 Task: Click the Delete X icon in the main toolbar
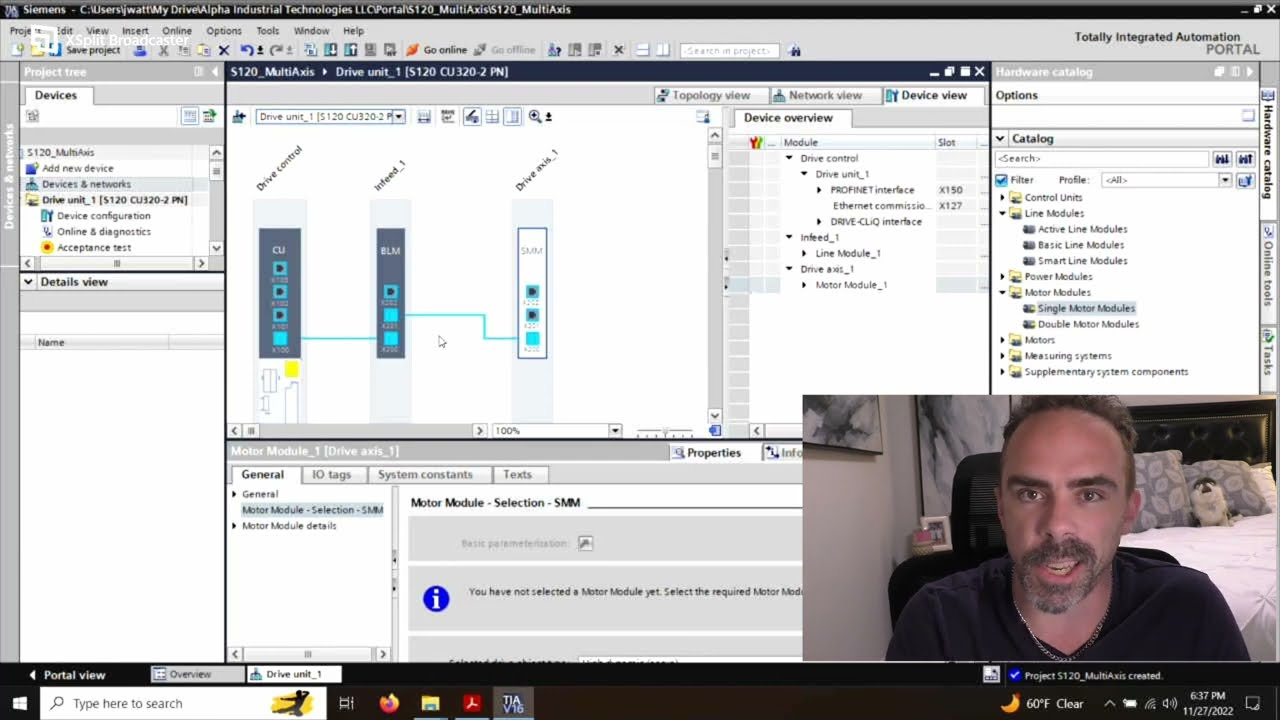point(224,50)
